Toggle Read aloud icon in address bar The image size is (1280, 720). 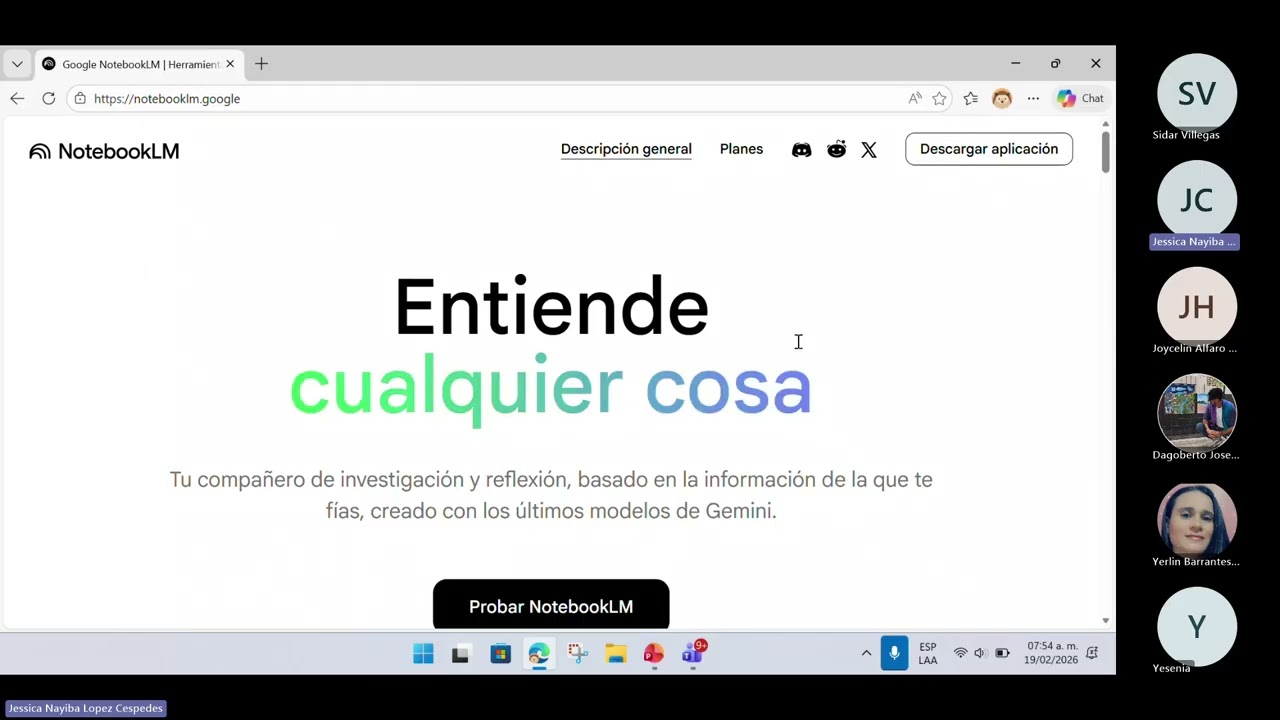click(x=915, y=98)
